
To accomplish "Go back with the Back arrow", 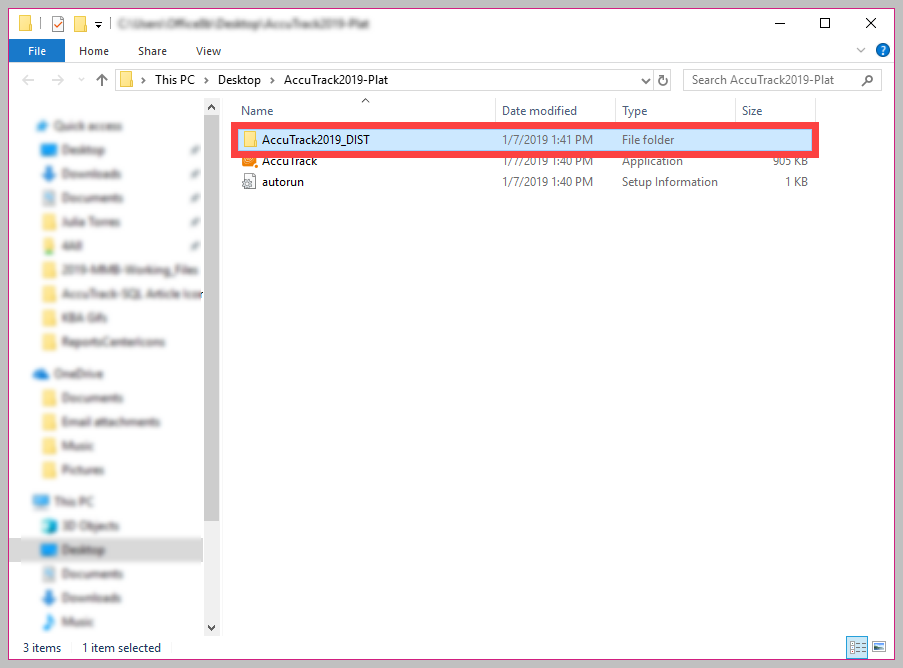I will click(28, 80).
